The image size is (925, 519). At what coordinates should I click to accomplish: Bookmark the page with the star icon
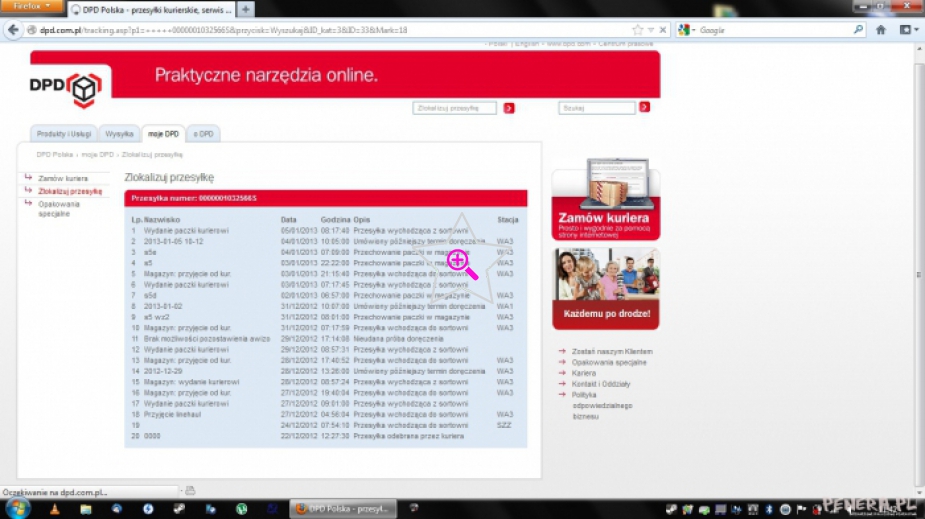(637, 30)
